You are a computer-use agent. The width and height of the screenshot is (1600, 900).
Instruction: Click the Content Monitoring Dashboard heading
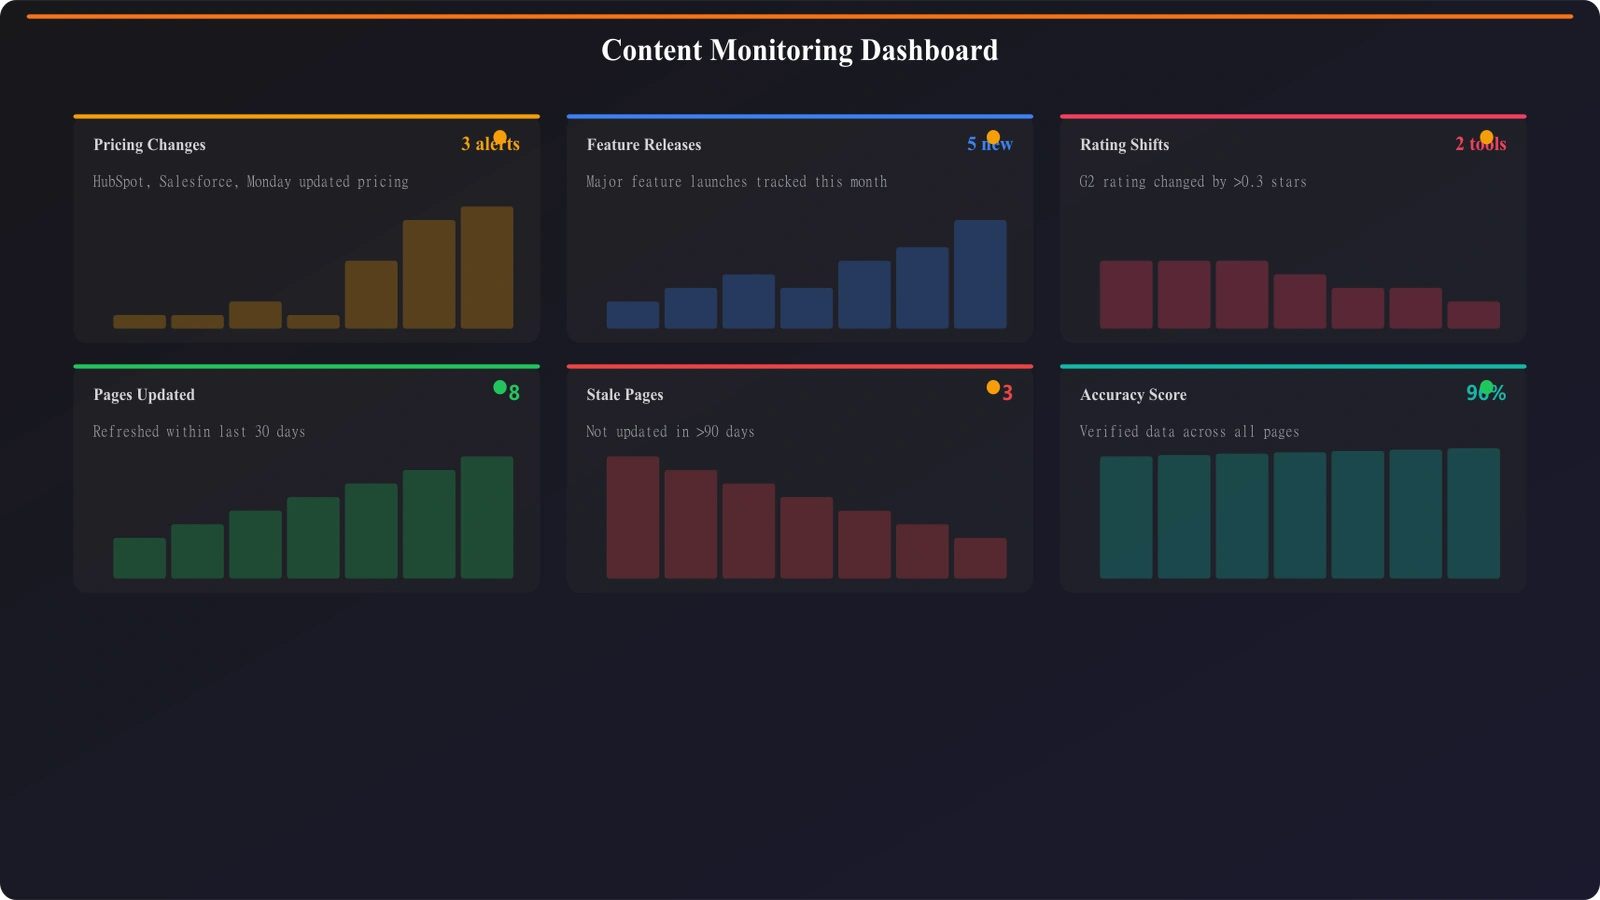pyautogui.click(x=800, y=50)
